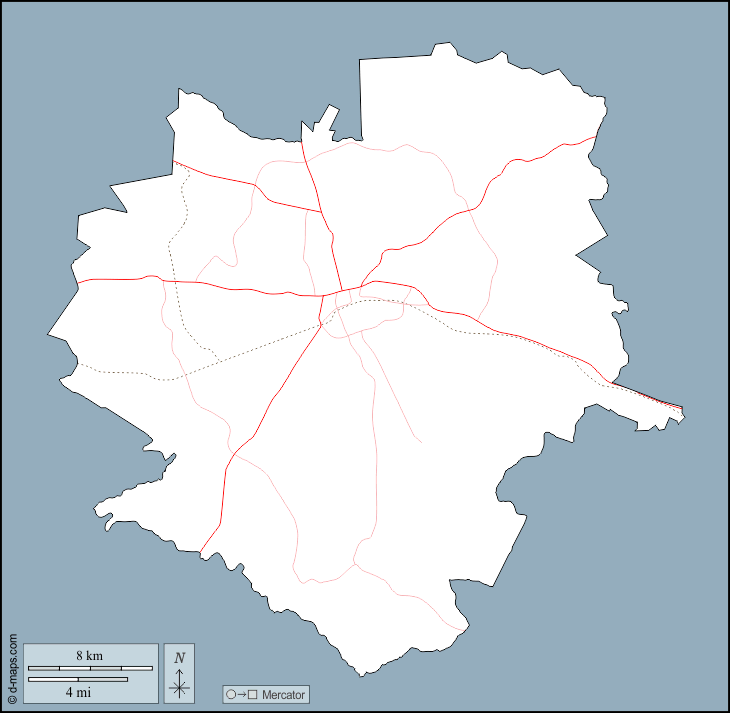Click where the red road exits the northeast boundary

597,137
